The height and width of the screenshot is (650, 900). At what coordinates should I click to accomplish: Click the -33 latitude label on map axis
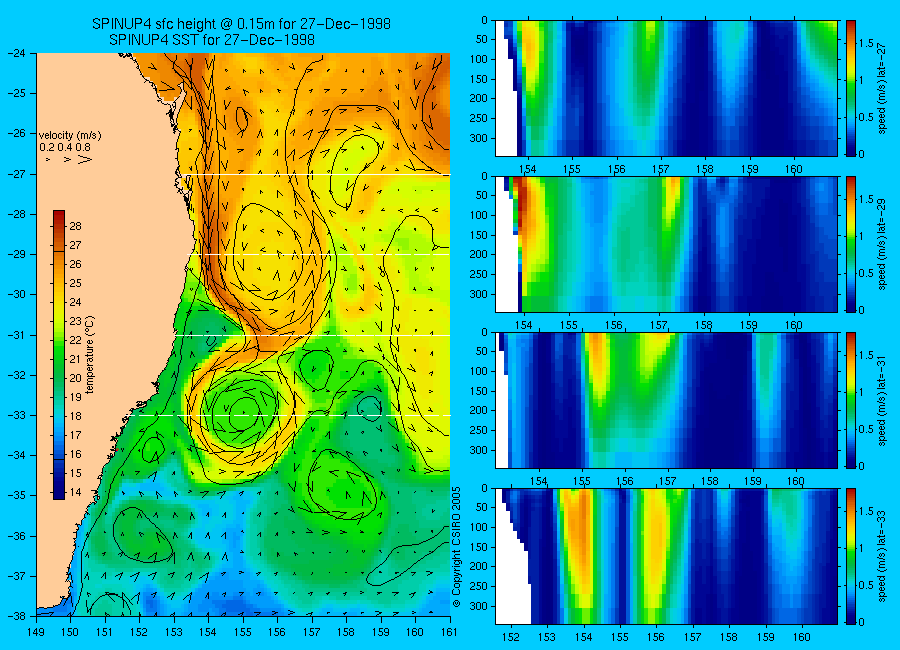17,415
